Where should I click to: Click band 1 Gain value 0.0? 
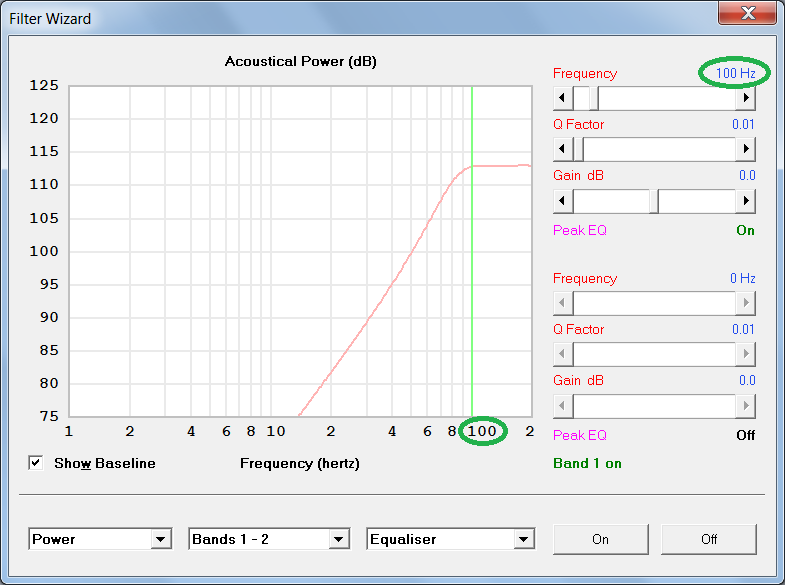pos(747,176)
